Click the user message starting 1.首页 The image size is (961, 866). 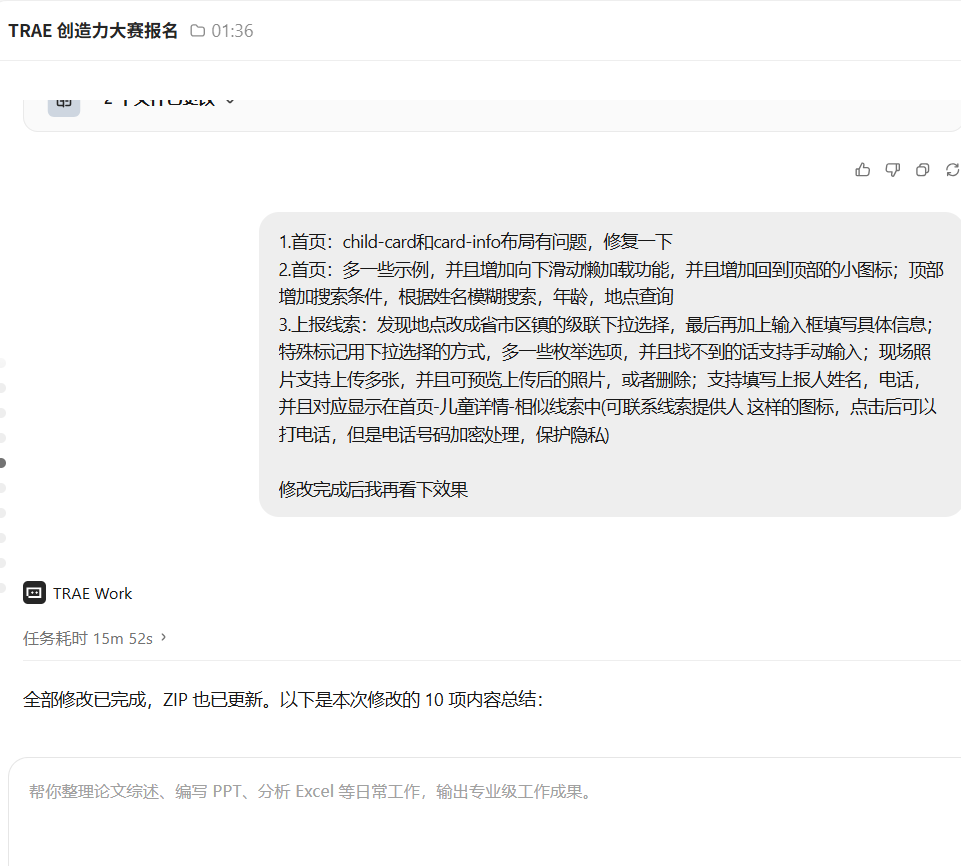pos(610,365)
